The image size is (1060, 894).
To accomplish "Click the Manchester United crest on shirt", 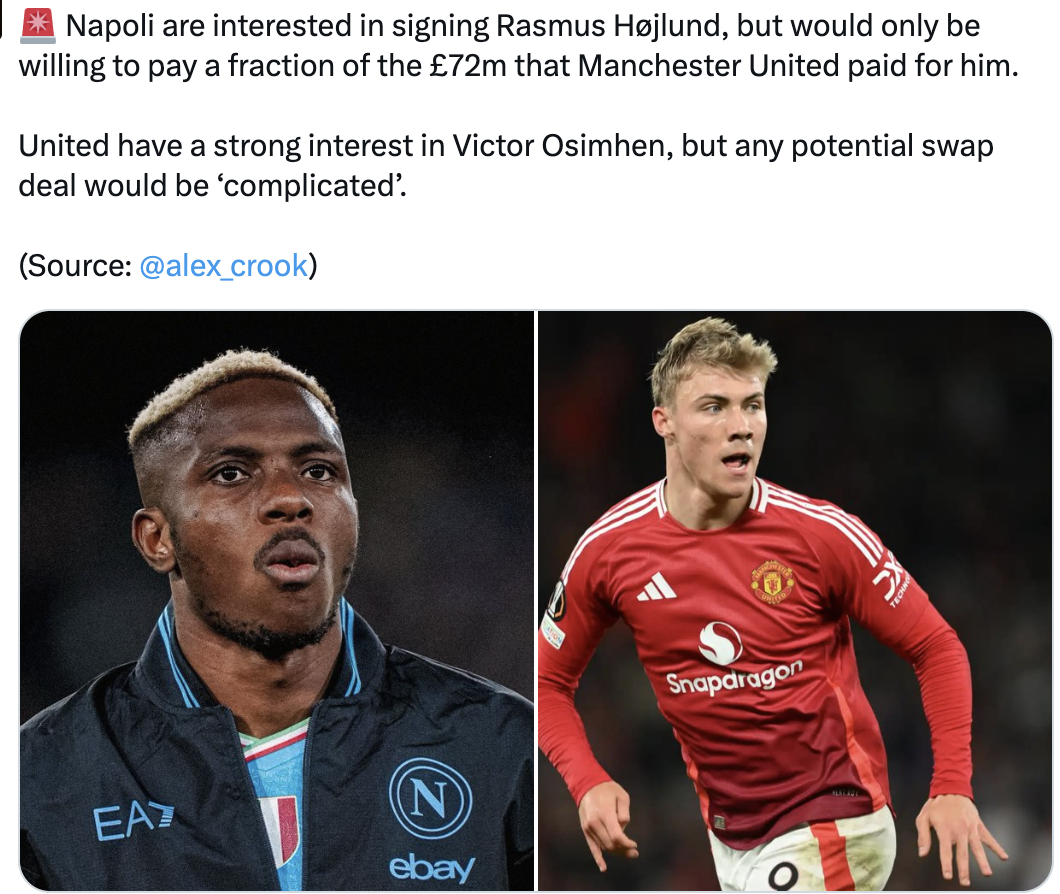I will pyautogui.click(x=772, y=583).
